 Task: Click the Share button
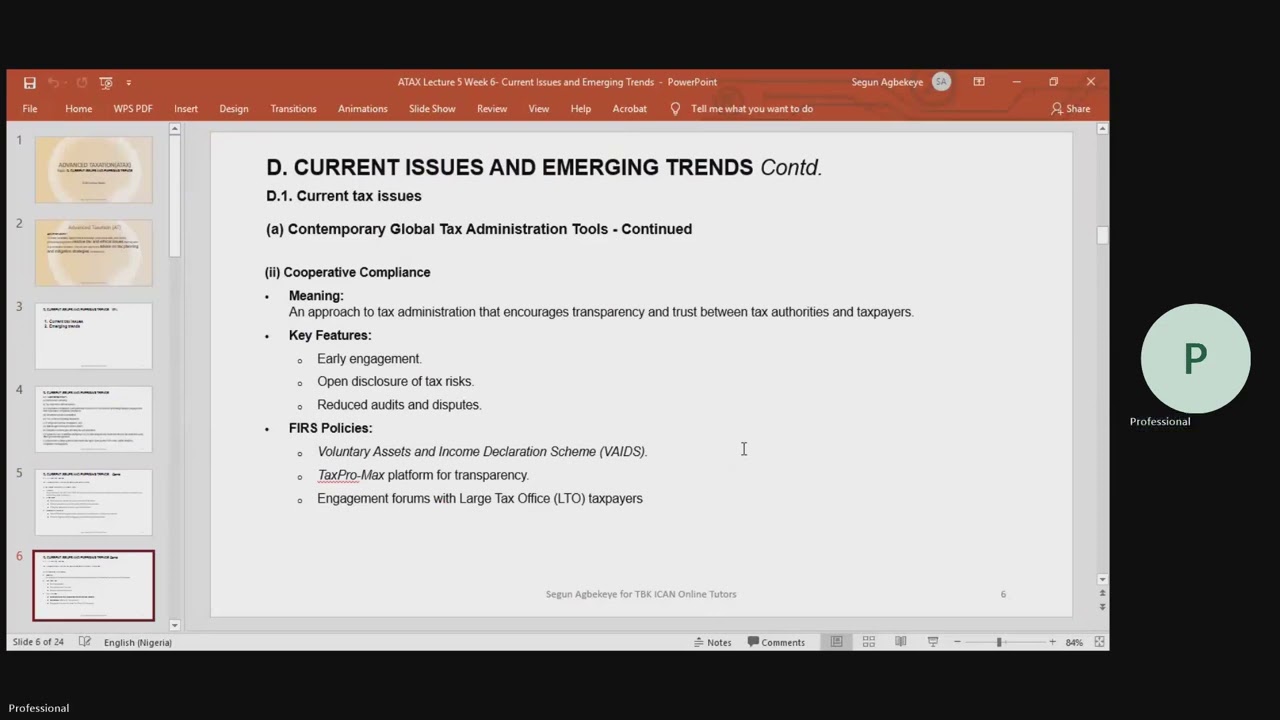tap(1071, 109)
